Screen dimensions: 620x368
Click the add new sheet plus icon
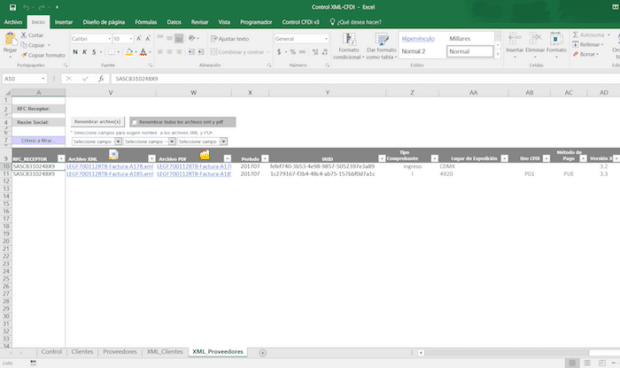click(x=263, y=353)
